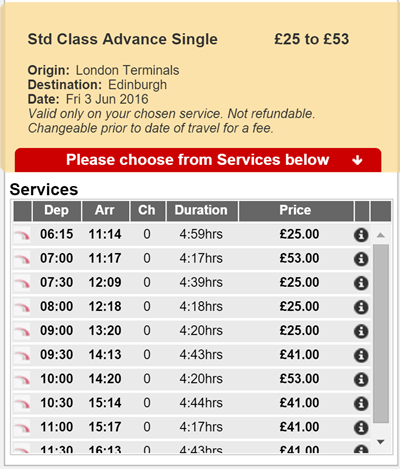Choose the 06:15 to 11:14 service
This screenshot has height=469, width=400.
(192, 235)
